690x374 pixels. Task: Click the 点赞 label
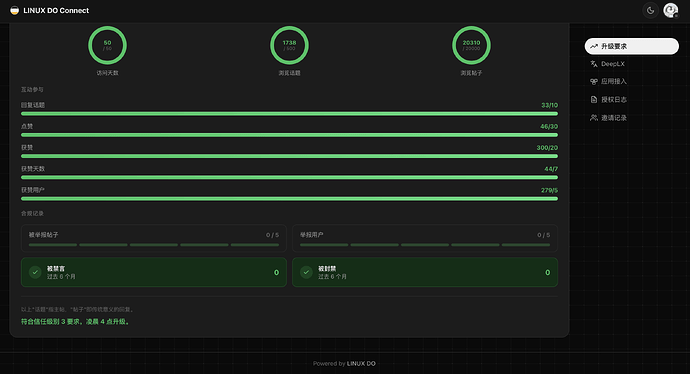pos(27,126)
